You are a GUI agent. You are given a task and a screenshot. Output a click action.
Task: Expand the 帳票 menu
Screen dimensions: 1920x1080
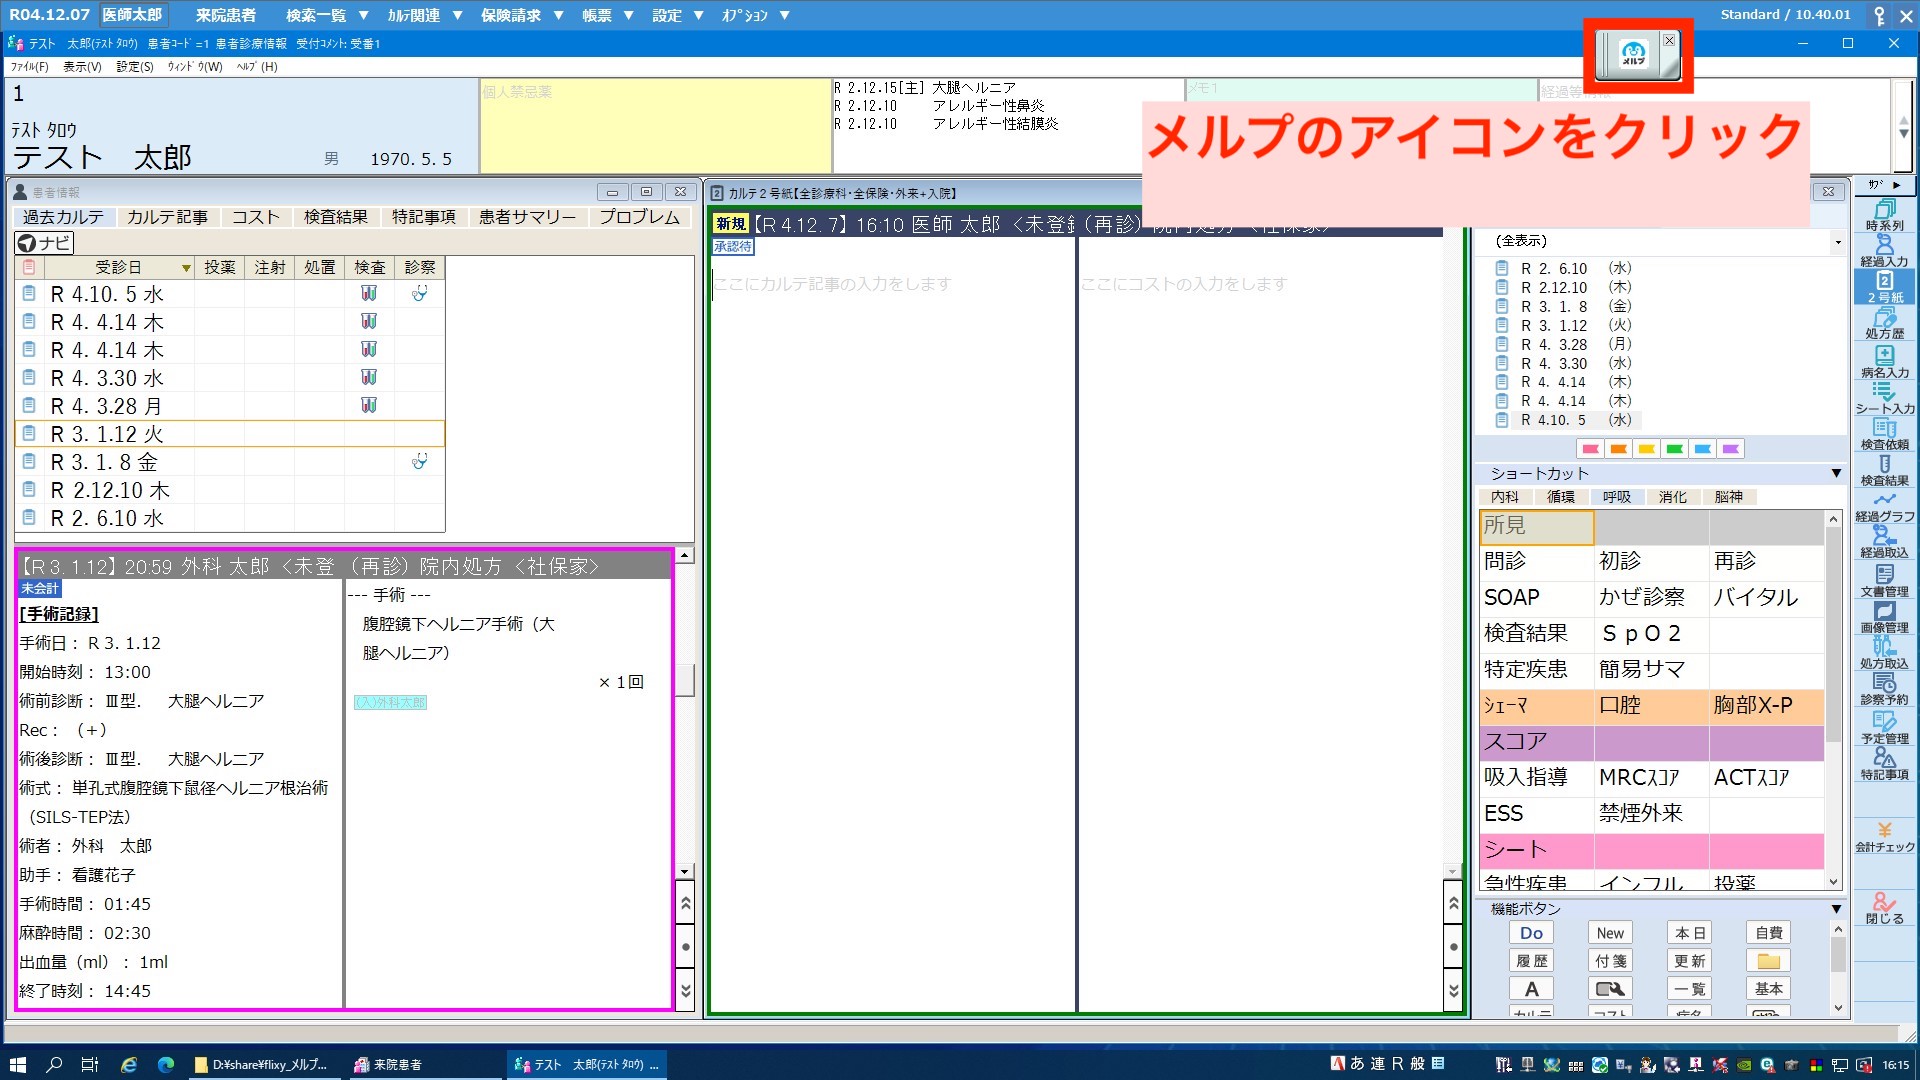point(608,15)
